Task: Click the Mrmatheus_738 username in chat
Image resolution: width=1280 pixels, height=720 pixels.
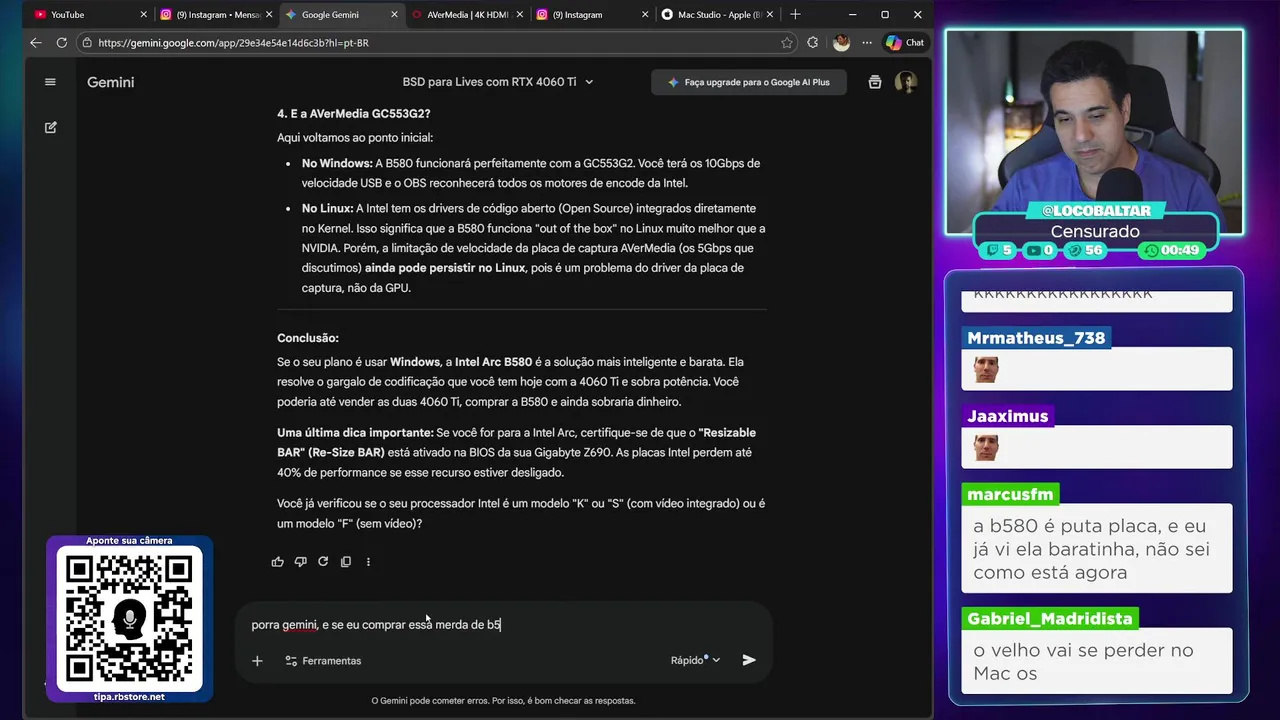Action: 1036,338
